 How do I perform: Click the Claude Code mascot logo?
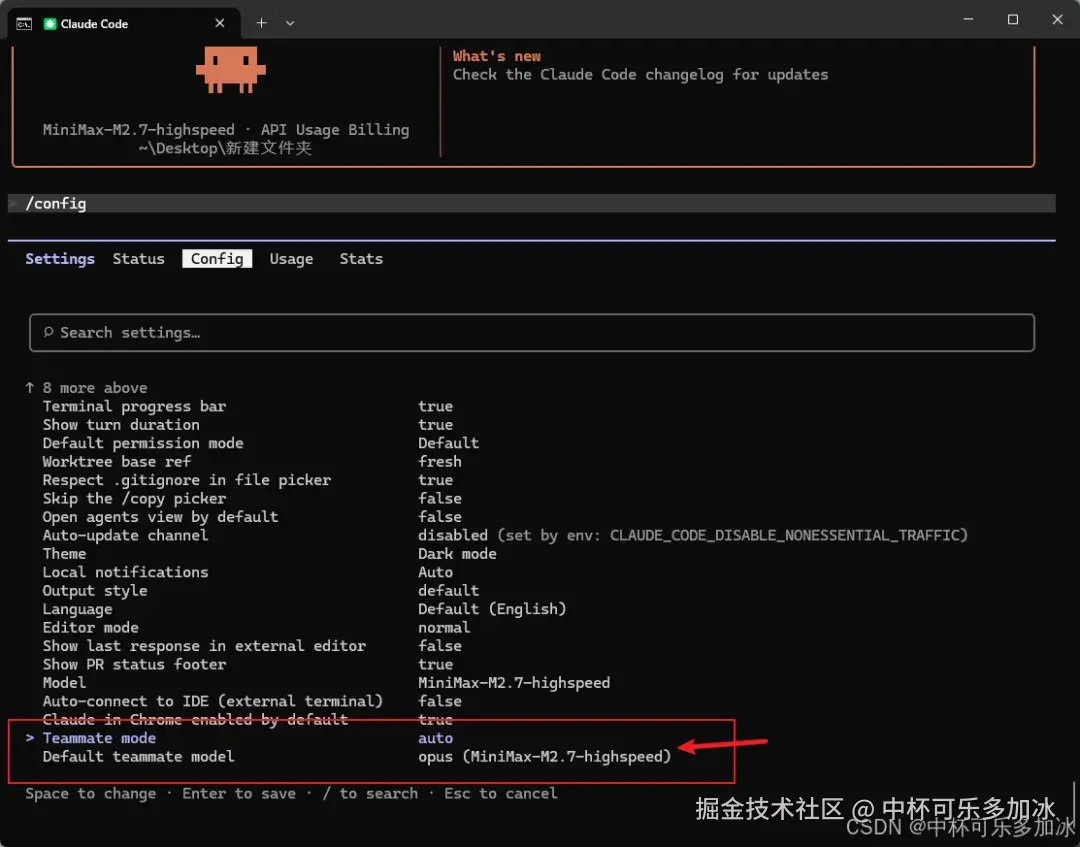(x=230, y=69)
